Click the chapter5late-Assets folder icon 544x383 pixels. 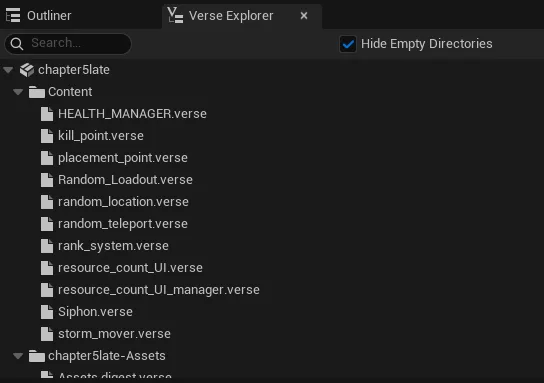tap(37, 356)
